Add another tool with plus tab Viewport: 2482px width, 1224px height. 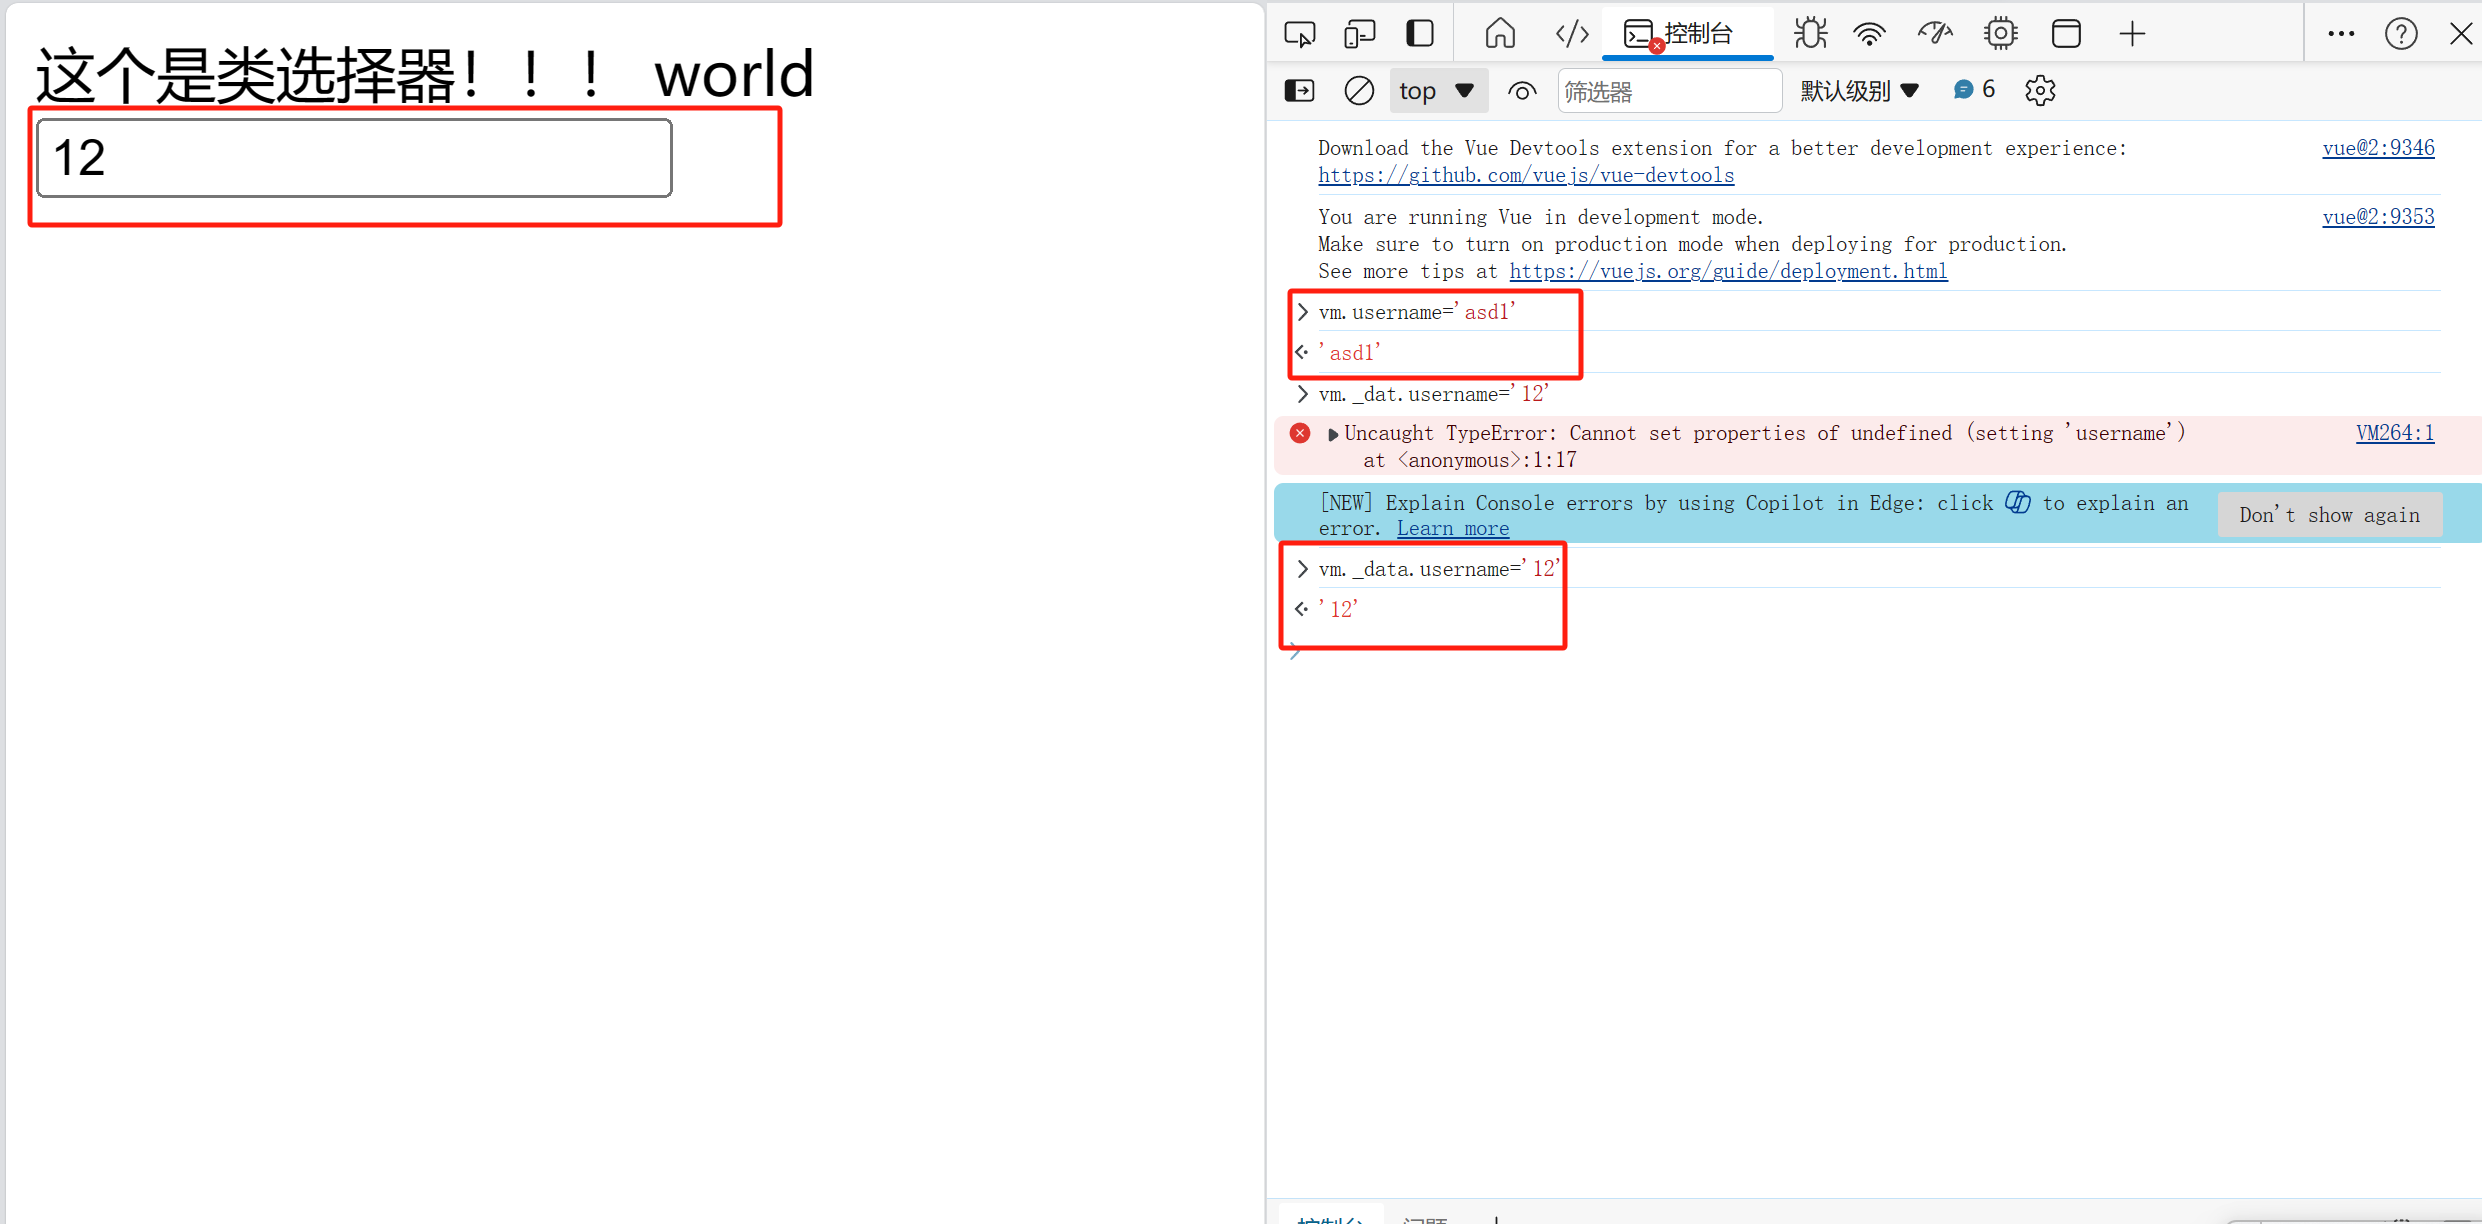(2132, 34)
